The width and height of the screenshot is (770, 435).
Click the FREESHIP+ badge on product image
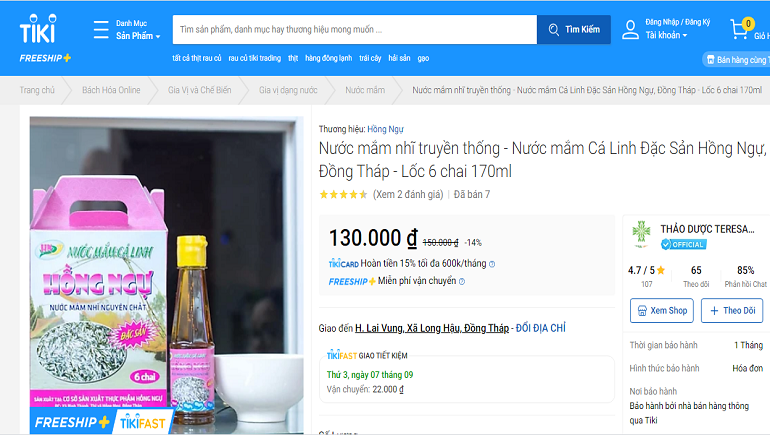coord(72,422)
